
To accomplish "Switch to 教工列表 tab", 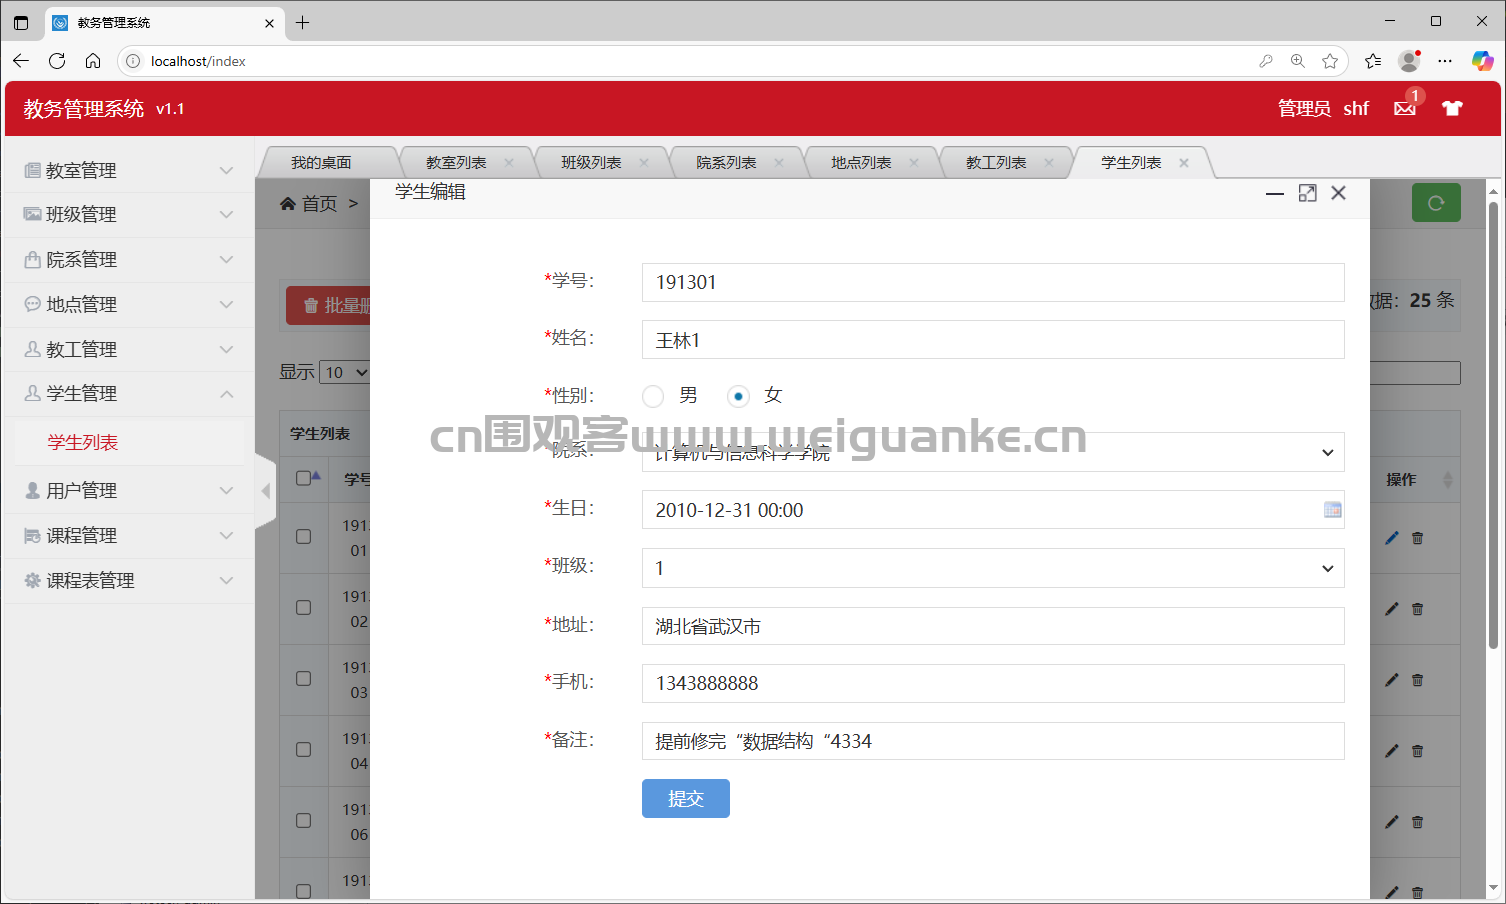I will [x=996, y=163].
